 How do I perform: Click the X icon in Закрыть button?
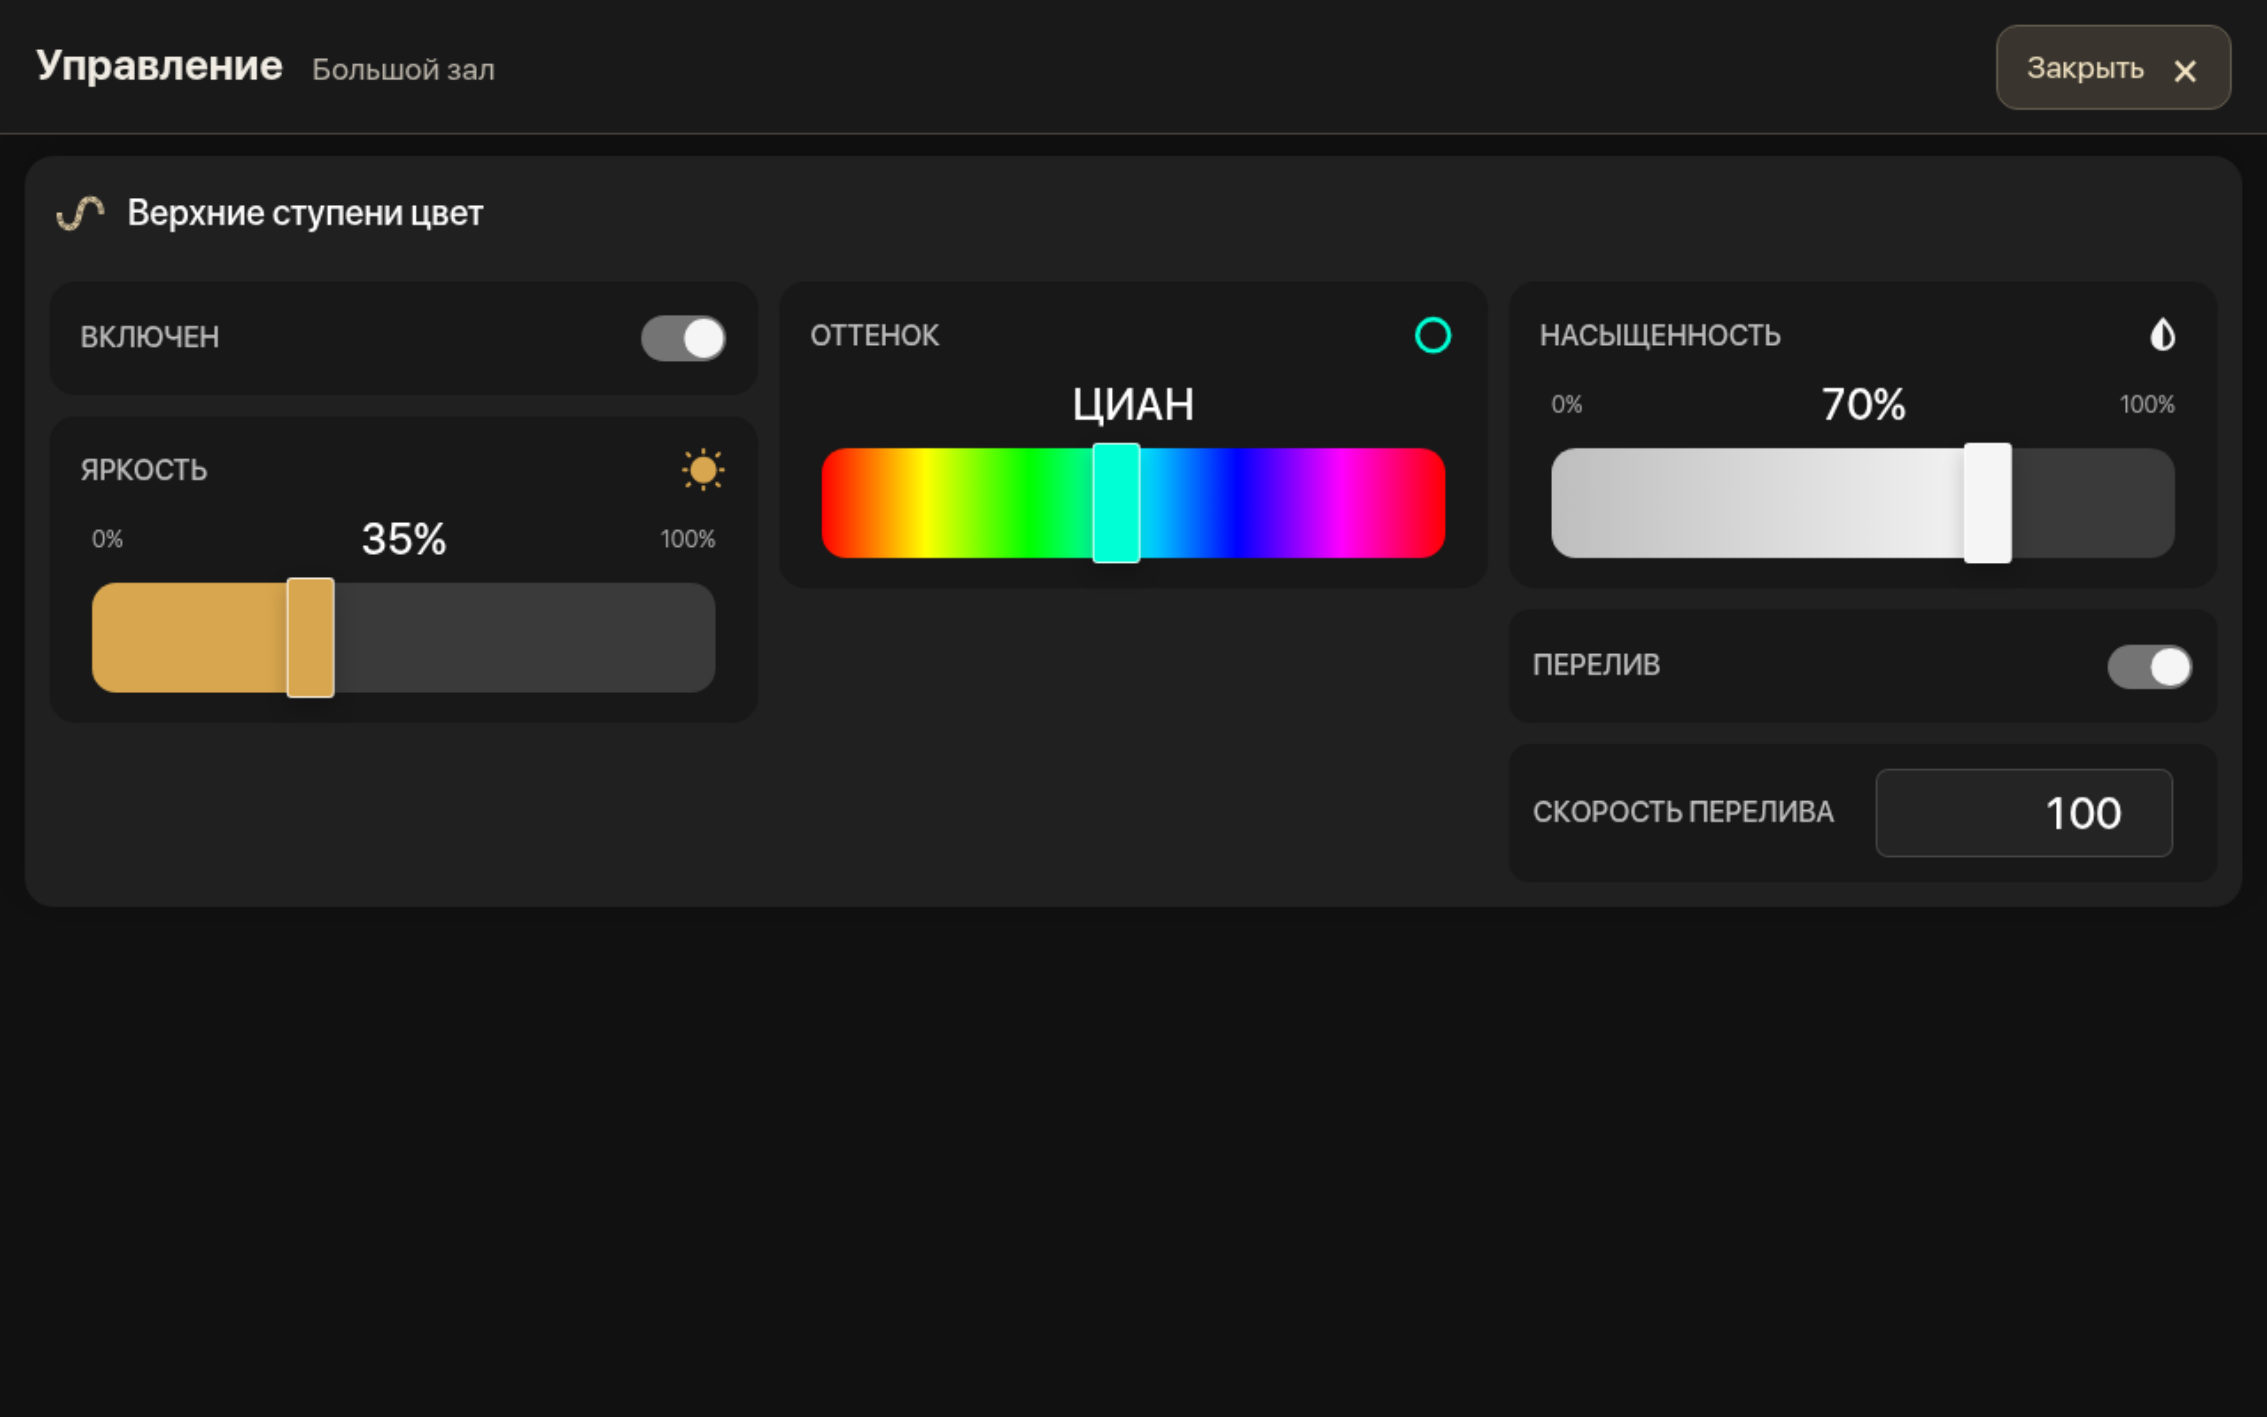point(2185,70)
